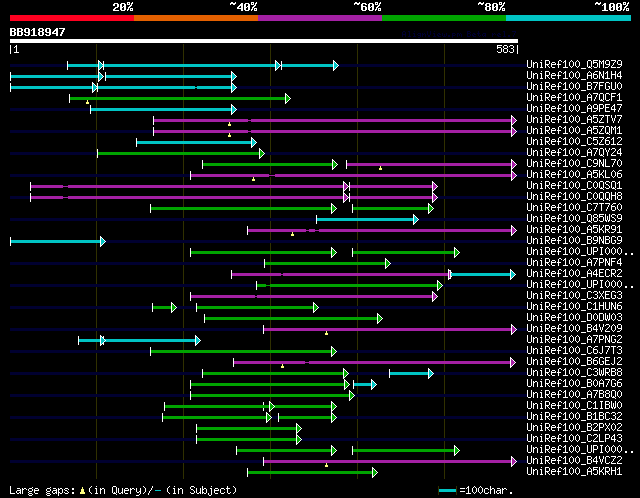Open hit UniRef100_A7QCF1
Image resolution: width=640 pixels, height=498 pixels.
click(574, 98)
